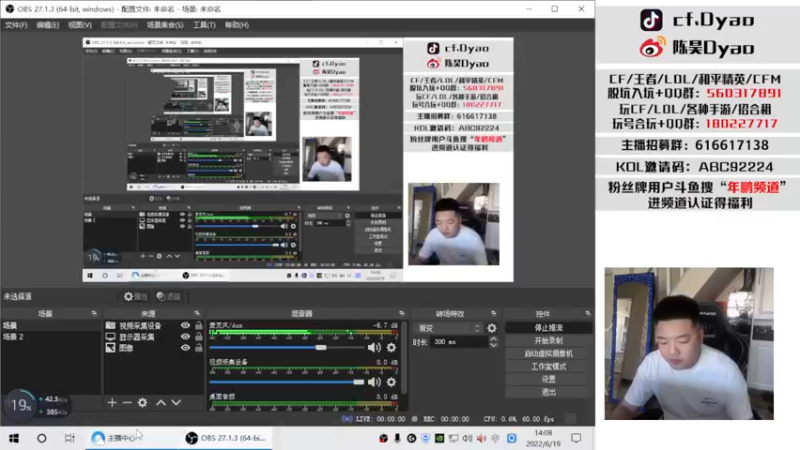Open 麦克风/Aux audio gear settings
The image size is (800, 450).
[391, 347]
